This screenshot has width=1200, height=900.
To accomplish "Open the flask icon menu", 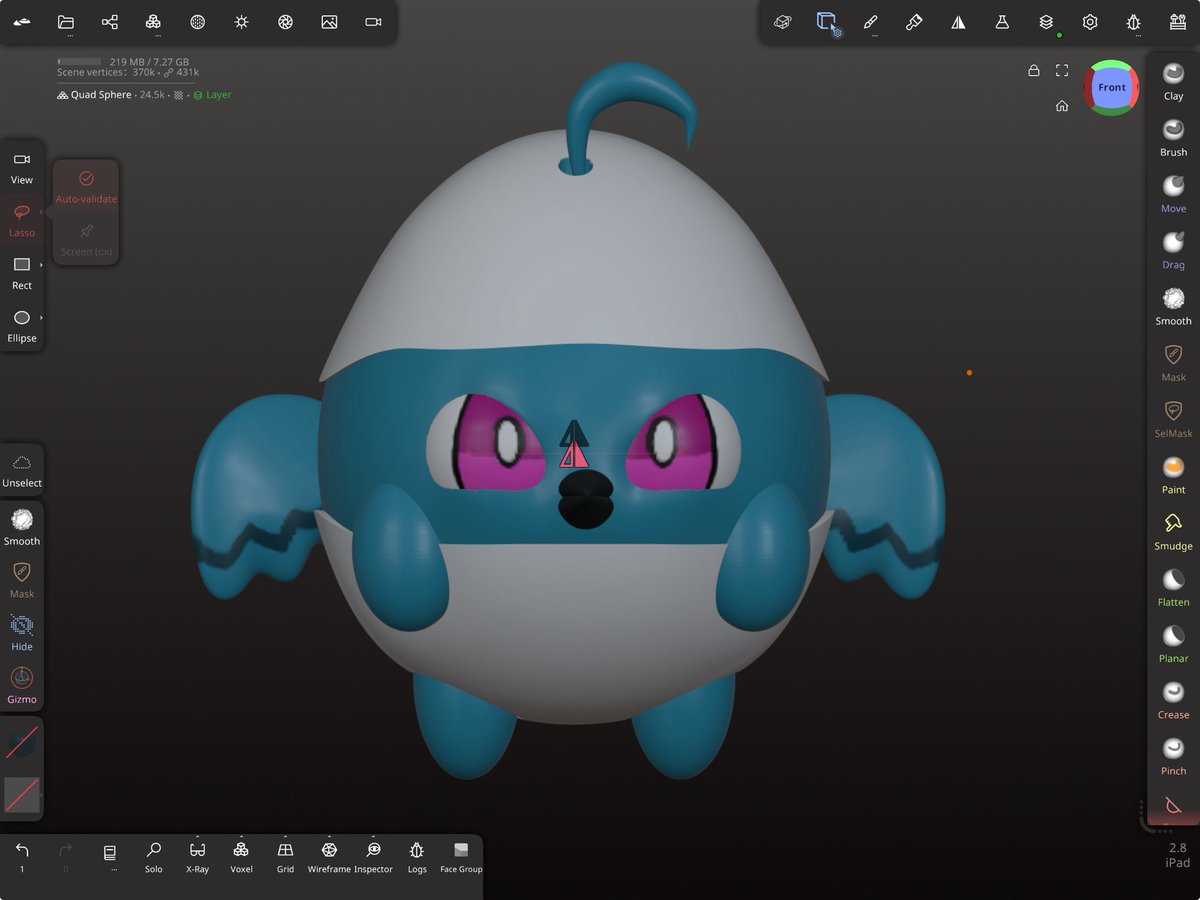I will [x=1002, y=22].
